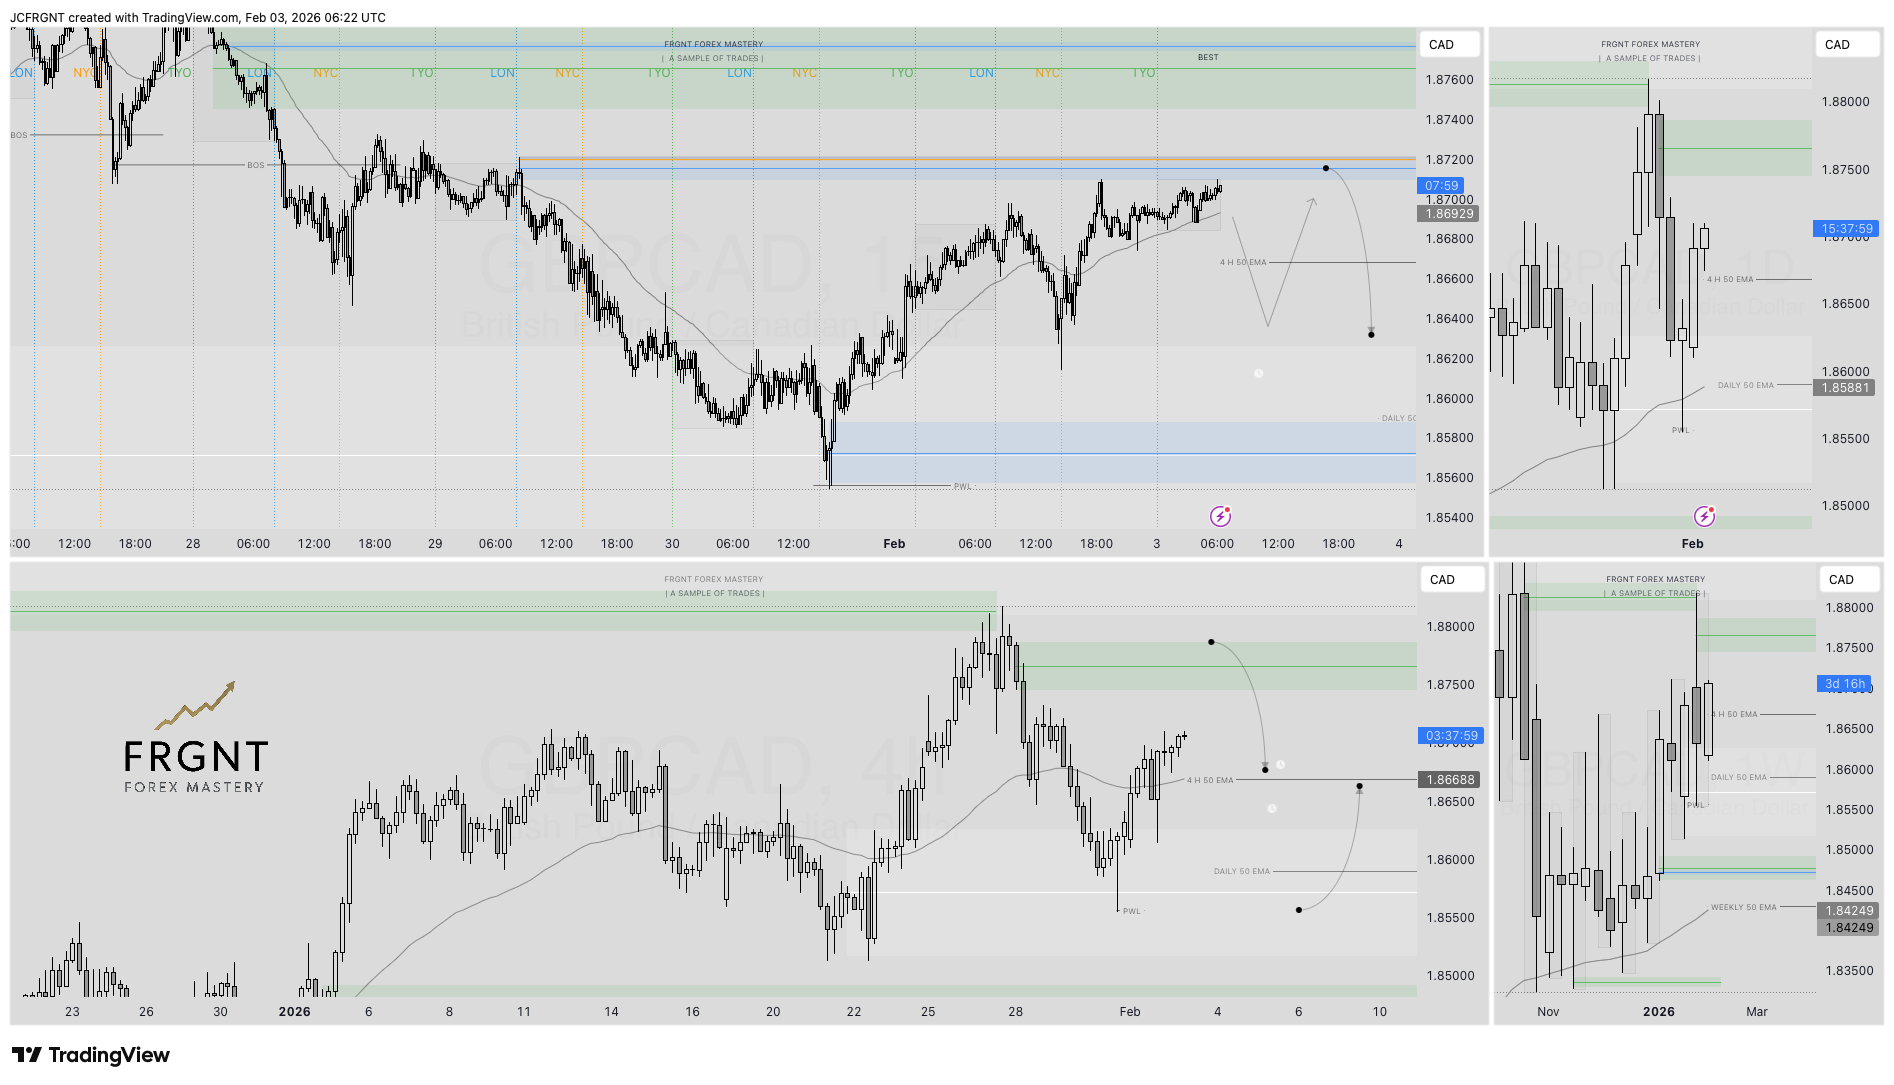Click the 1.85881 Daily 50 EMA price tag

[x=1845, y=388]
